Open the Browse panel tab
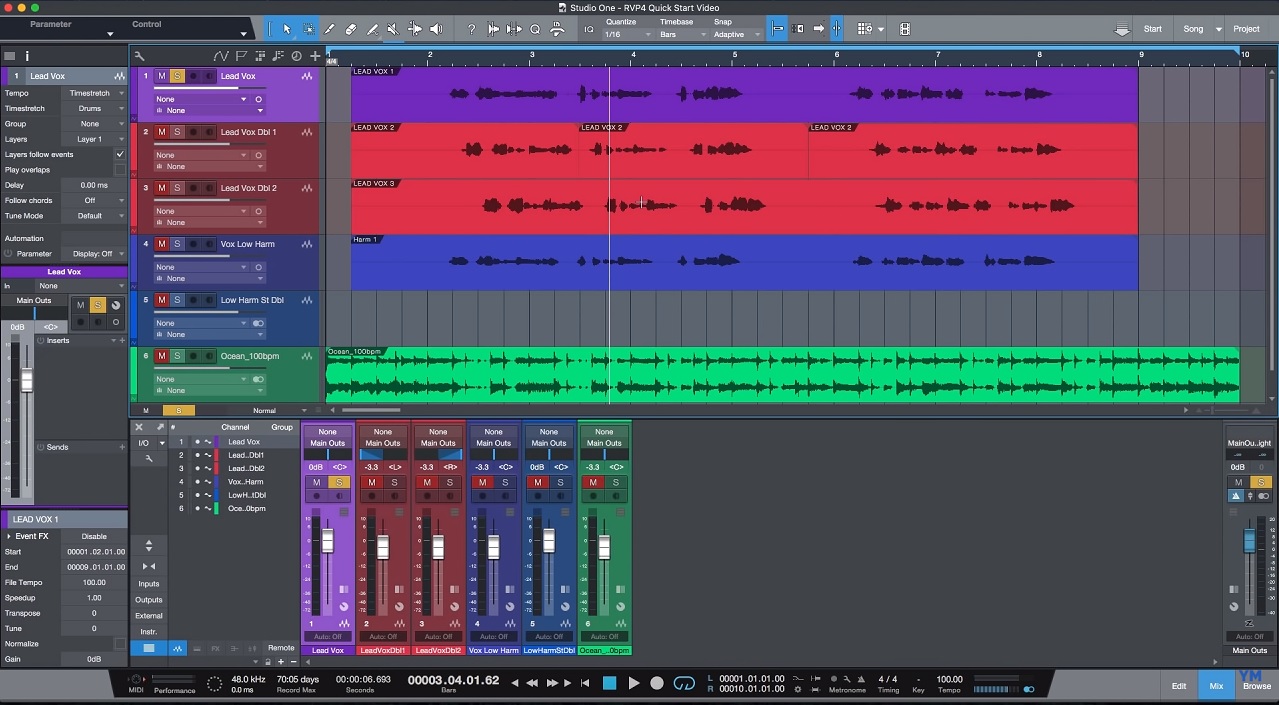Viewport: 1279px width, 705px height. (1257, 686)
